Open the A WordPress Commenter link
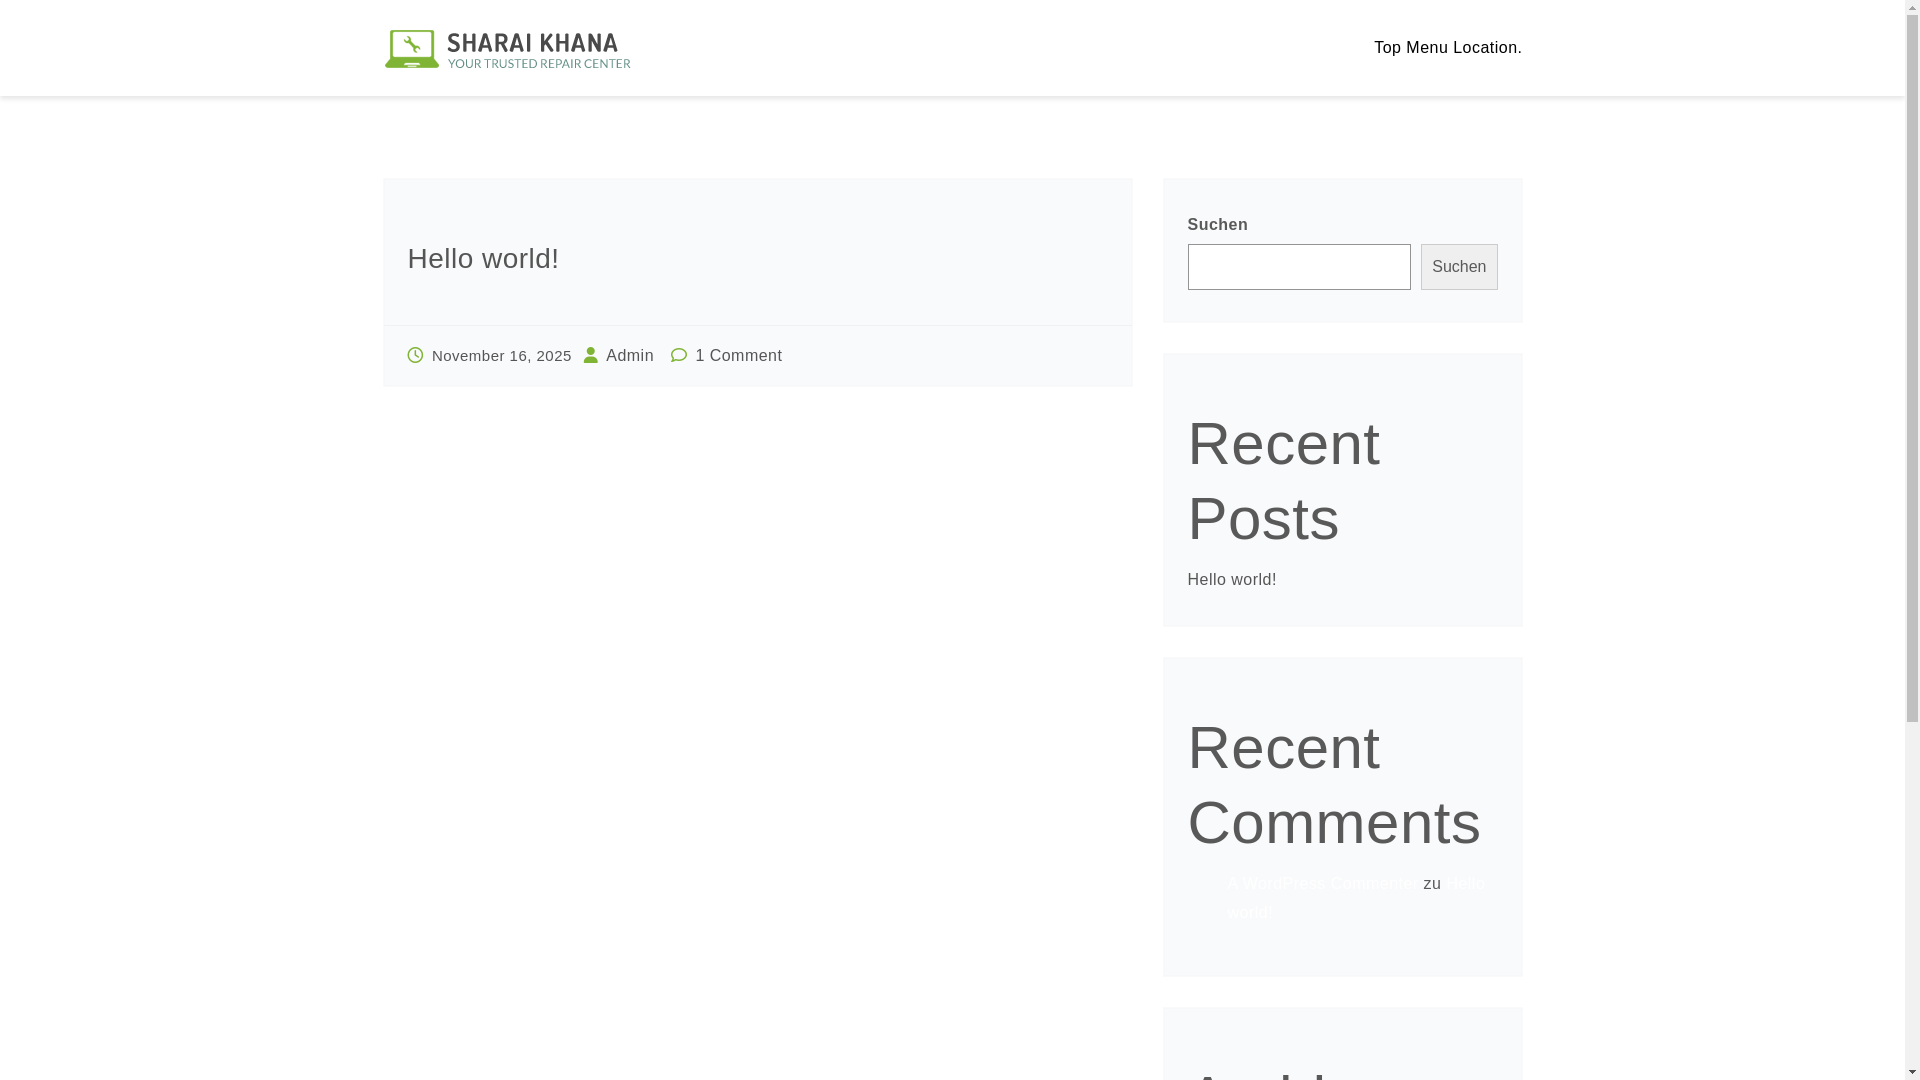The image size is (1920, 1080). pos(1321,884)
